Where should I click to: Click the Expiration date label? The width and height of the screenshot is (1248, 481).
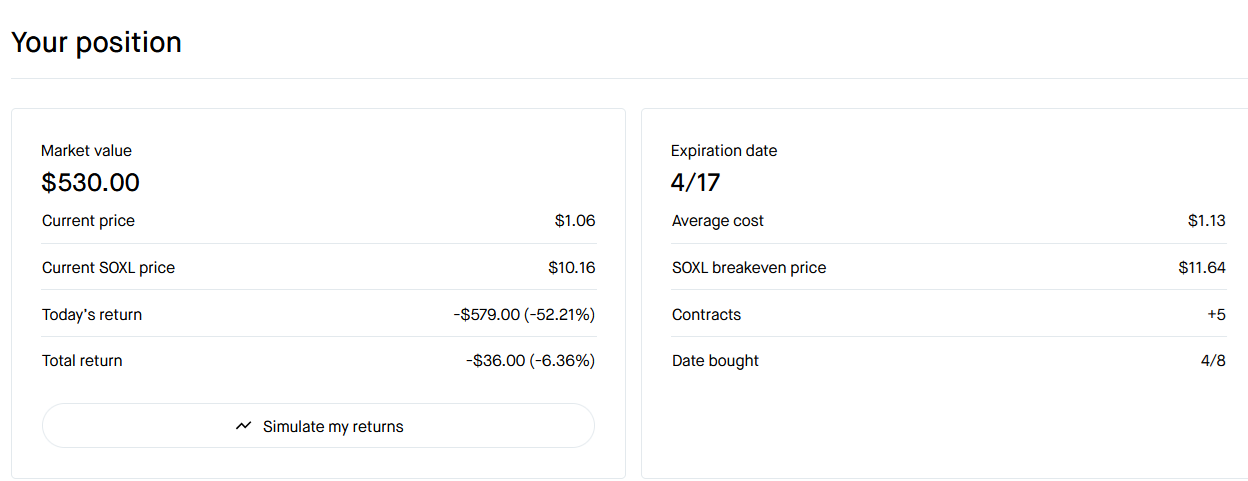tap(724, 151)
